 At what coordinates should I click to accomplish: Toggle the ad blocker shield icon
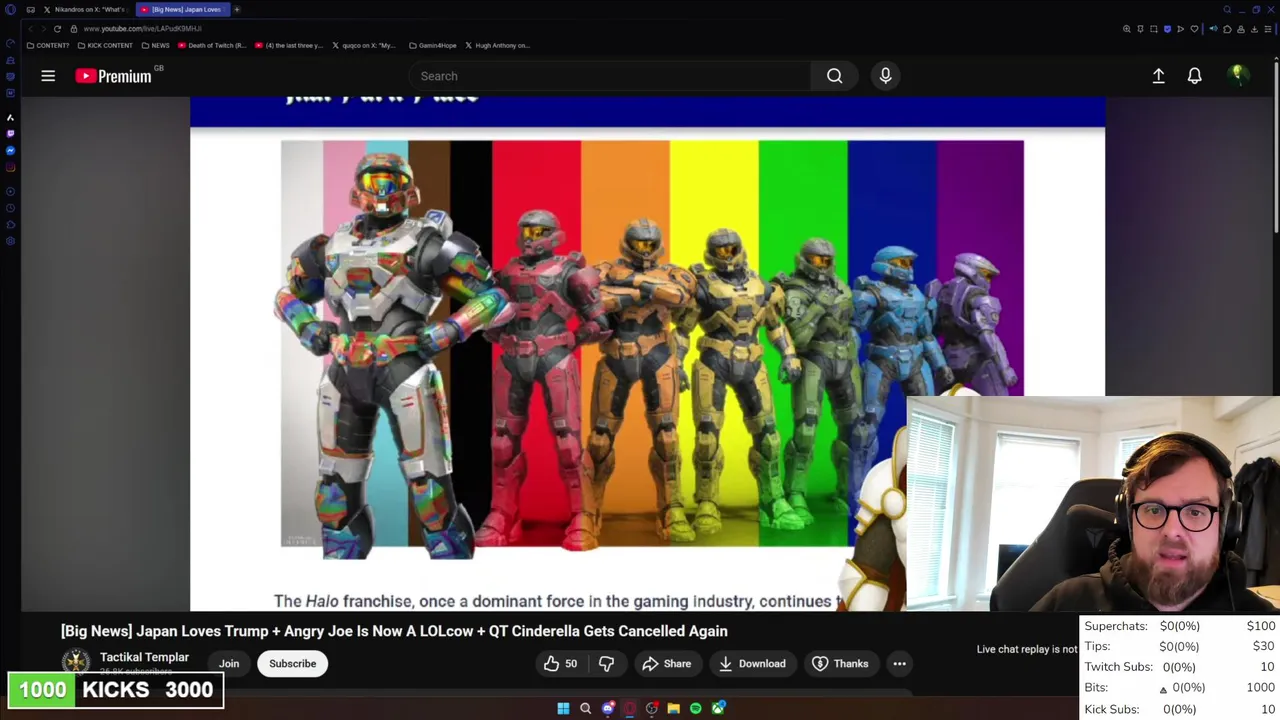tap(1167, 28)
